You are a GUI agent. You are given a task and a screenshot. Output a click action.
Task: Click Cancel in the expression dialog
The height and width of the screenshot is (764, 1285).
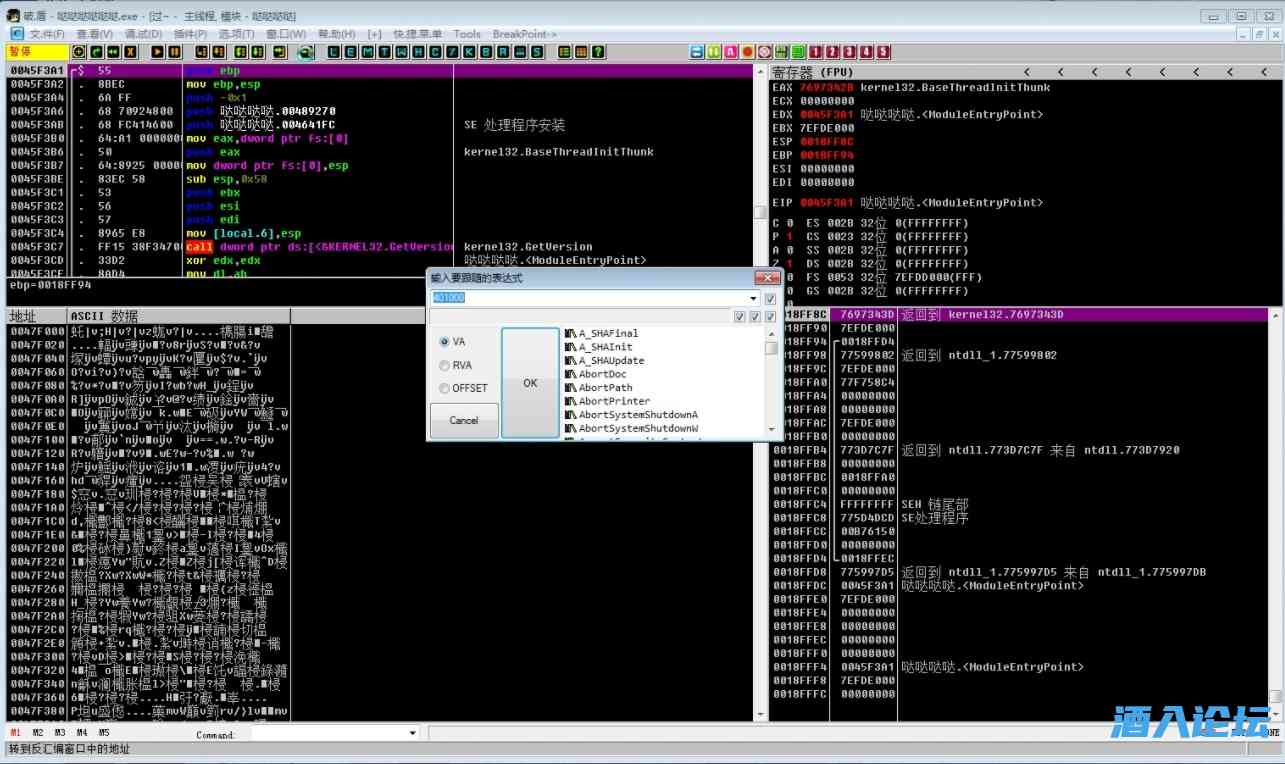click(x=464, y=420)
